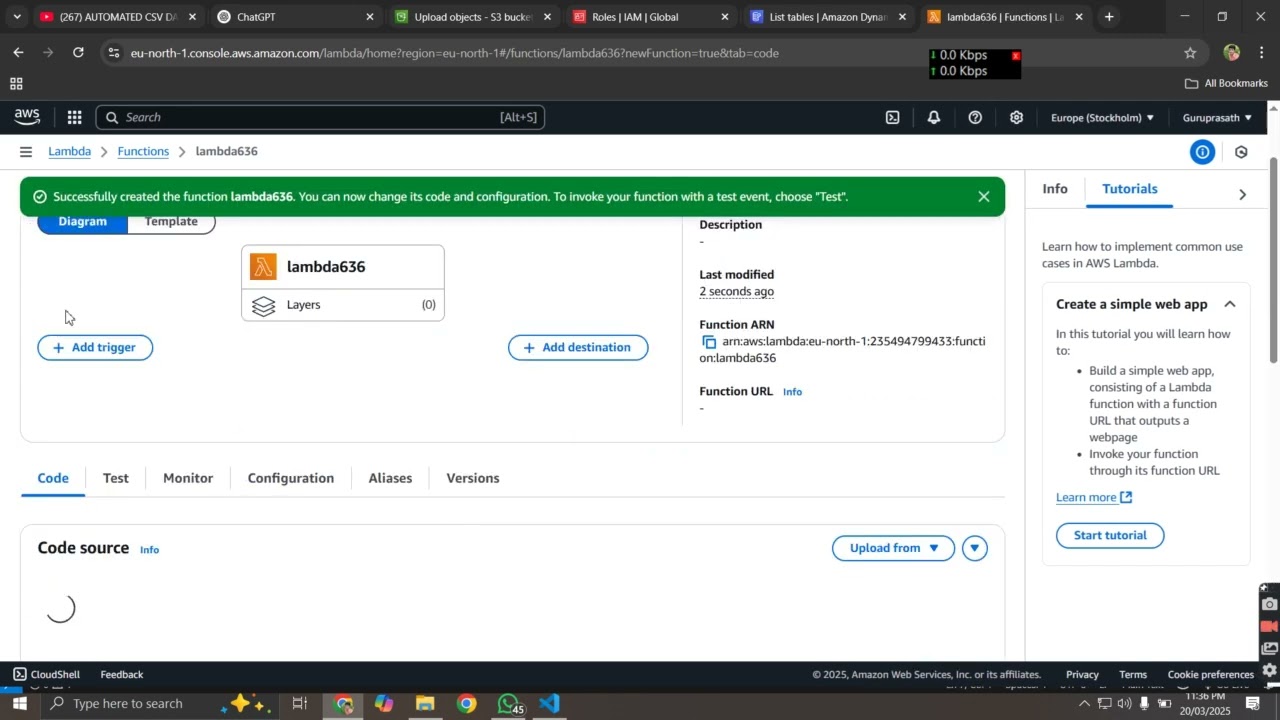Toggle the Lambda side navigation hamburger
This screenshot has height=720, width=1280.
pyautogui.click(x=25, y=152)
